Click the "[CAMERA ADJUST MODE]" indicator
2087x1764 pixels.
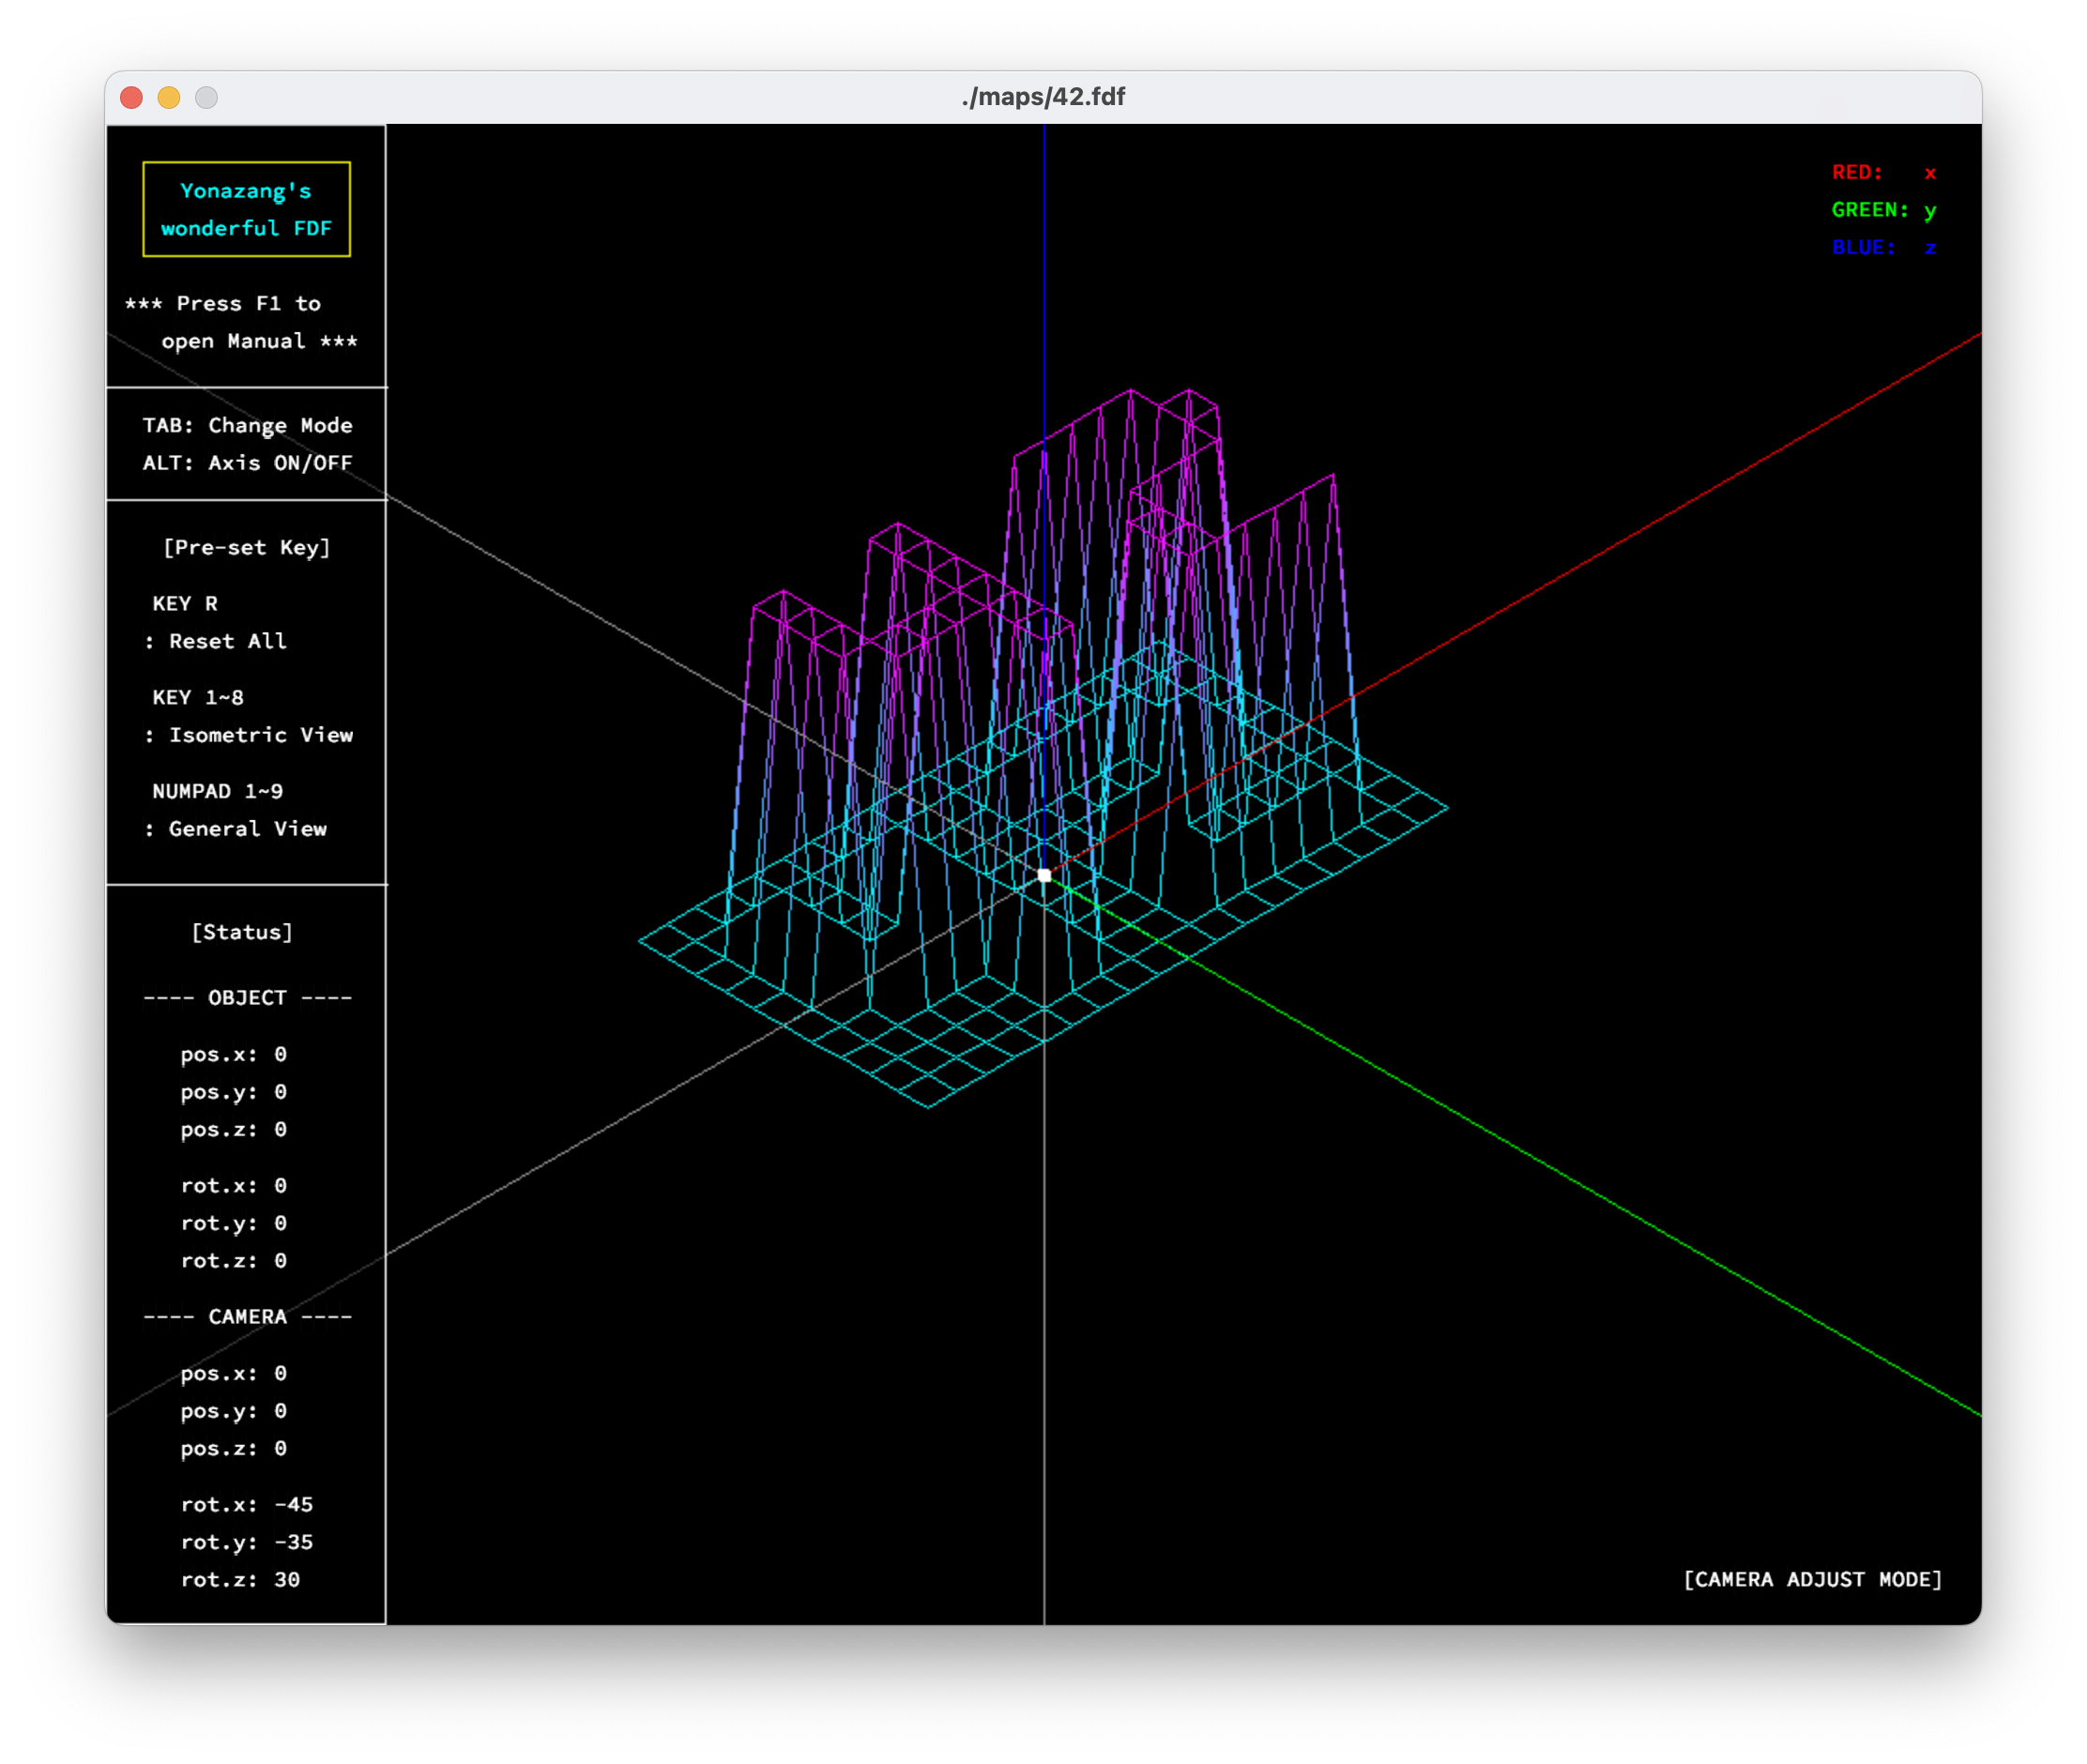click(1813, 1580)
